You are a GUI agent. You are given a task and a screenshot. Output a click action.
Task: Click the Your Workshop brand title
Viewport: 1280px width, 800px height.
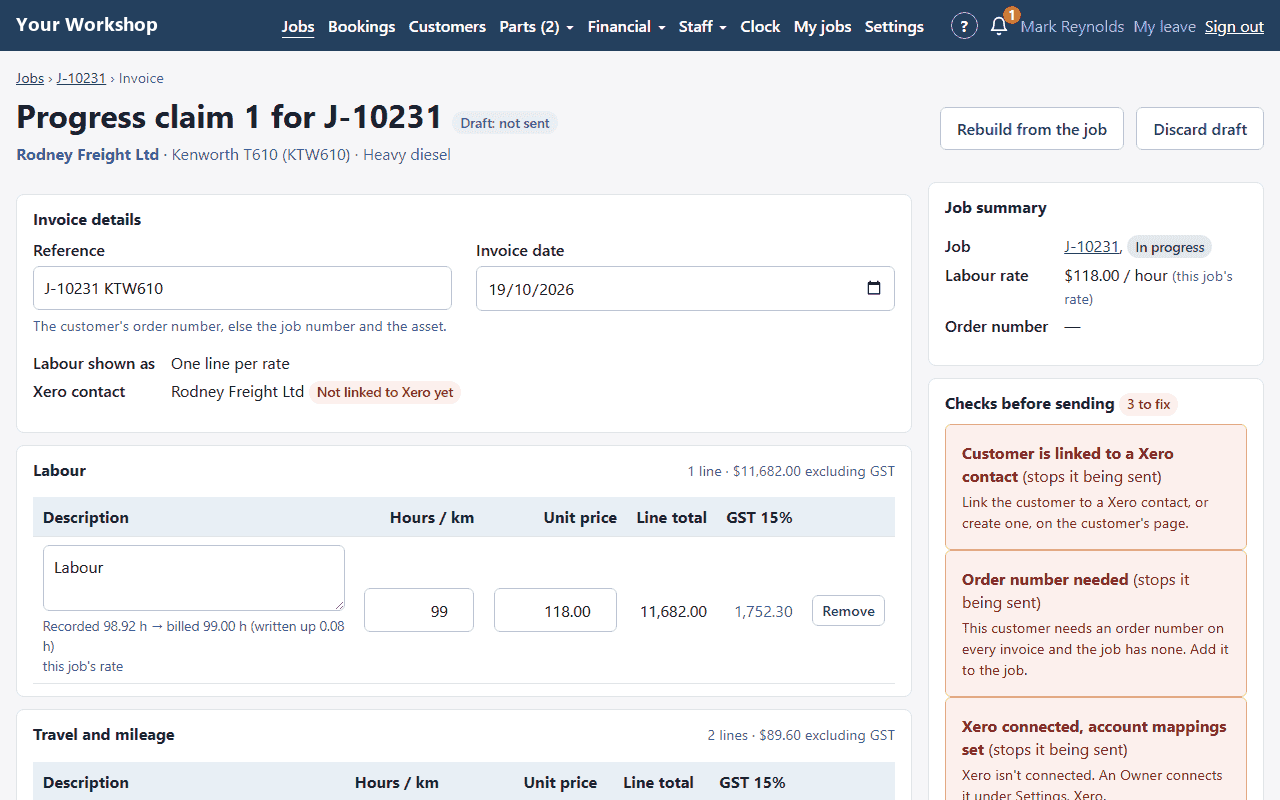pyautogui.click(x=87, y=25)
